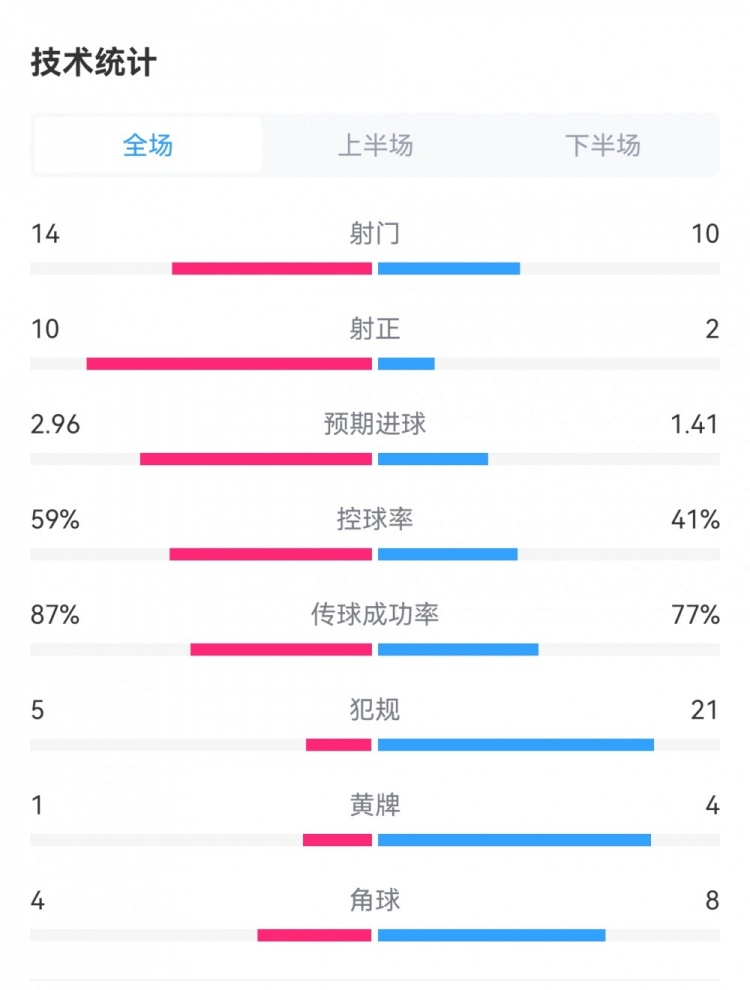Click the 预期进球 label
Viewport: 750px width, 990px height.
tap(375, 424)
